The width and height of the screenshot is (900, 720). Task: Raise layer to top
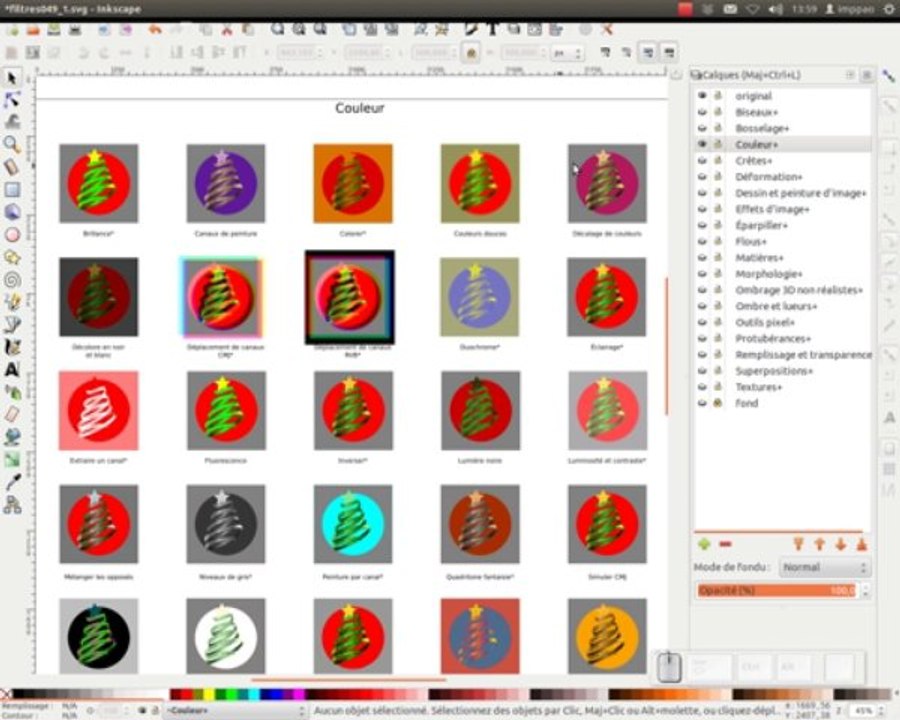point(798,544)
